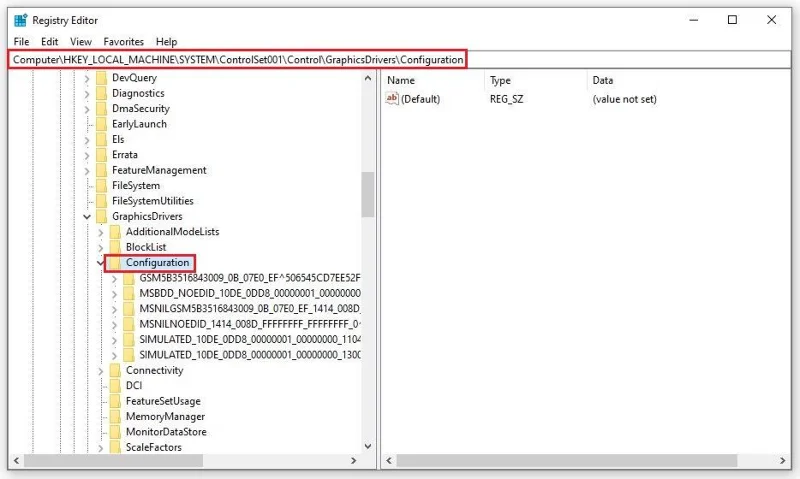Click the MonitorDataStore folder icon
This screenshot has width=800, height=479.
point(115,432)
